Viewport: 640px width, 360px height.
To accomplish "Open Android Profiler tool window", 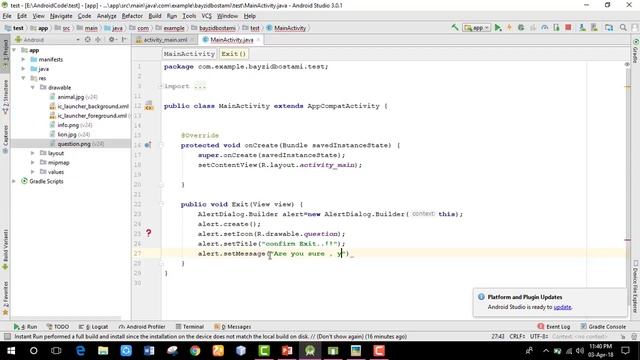I will coord(142,327).
